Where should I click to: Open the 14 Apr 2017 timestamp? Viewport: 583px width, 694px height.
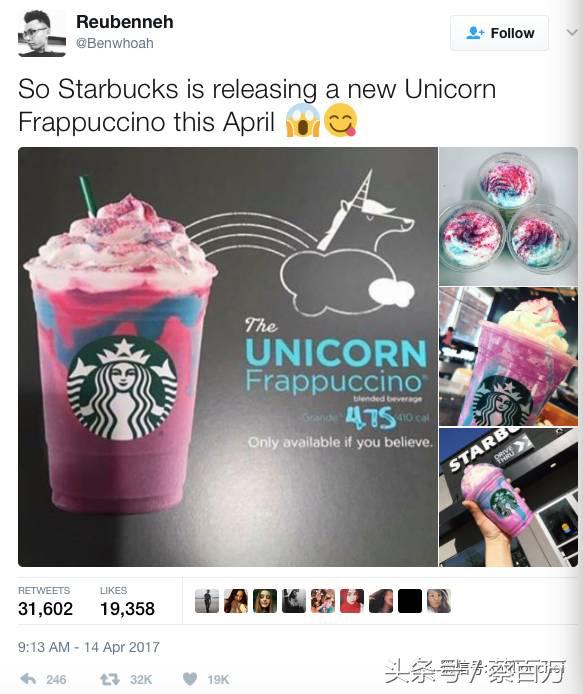[x=89, y=647]
